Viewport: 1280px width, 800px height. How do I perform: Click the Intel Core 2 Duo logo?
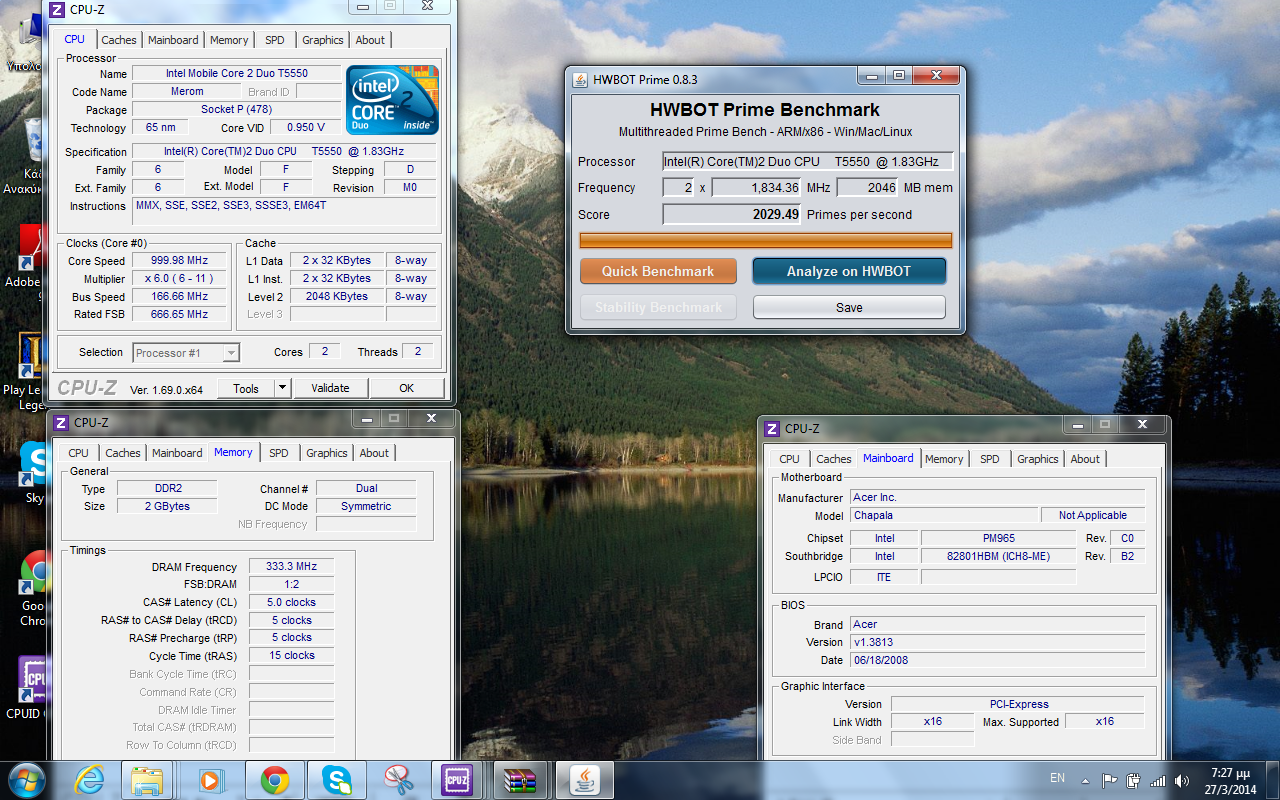point(392,100)
